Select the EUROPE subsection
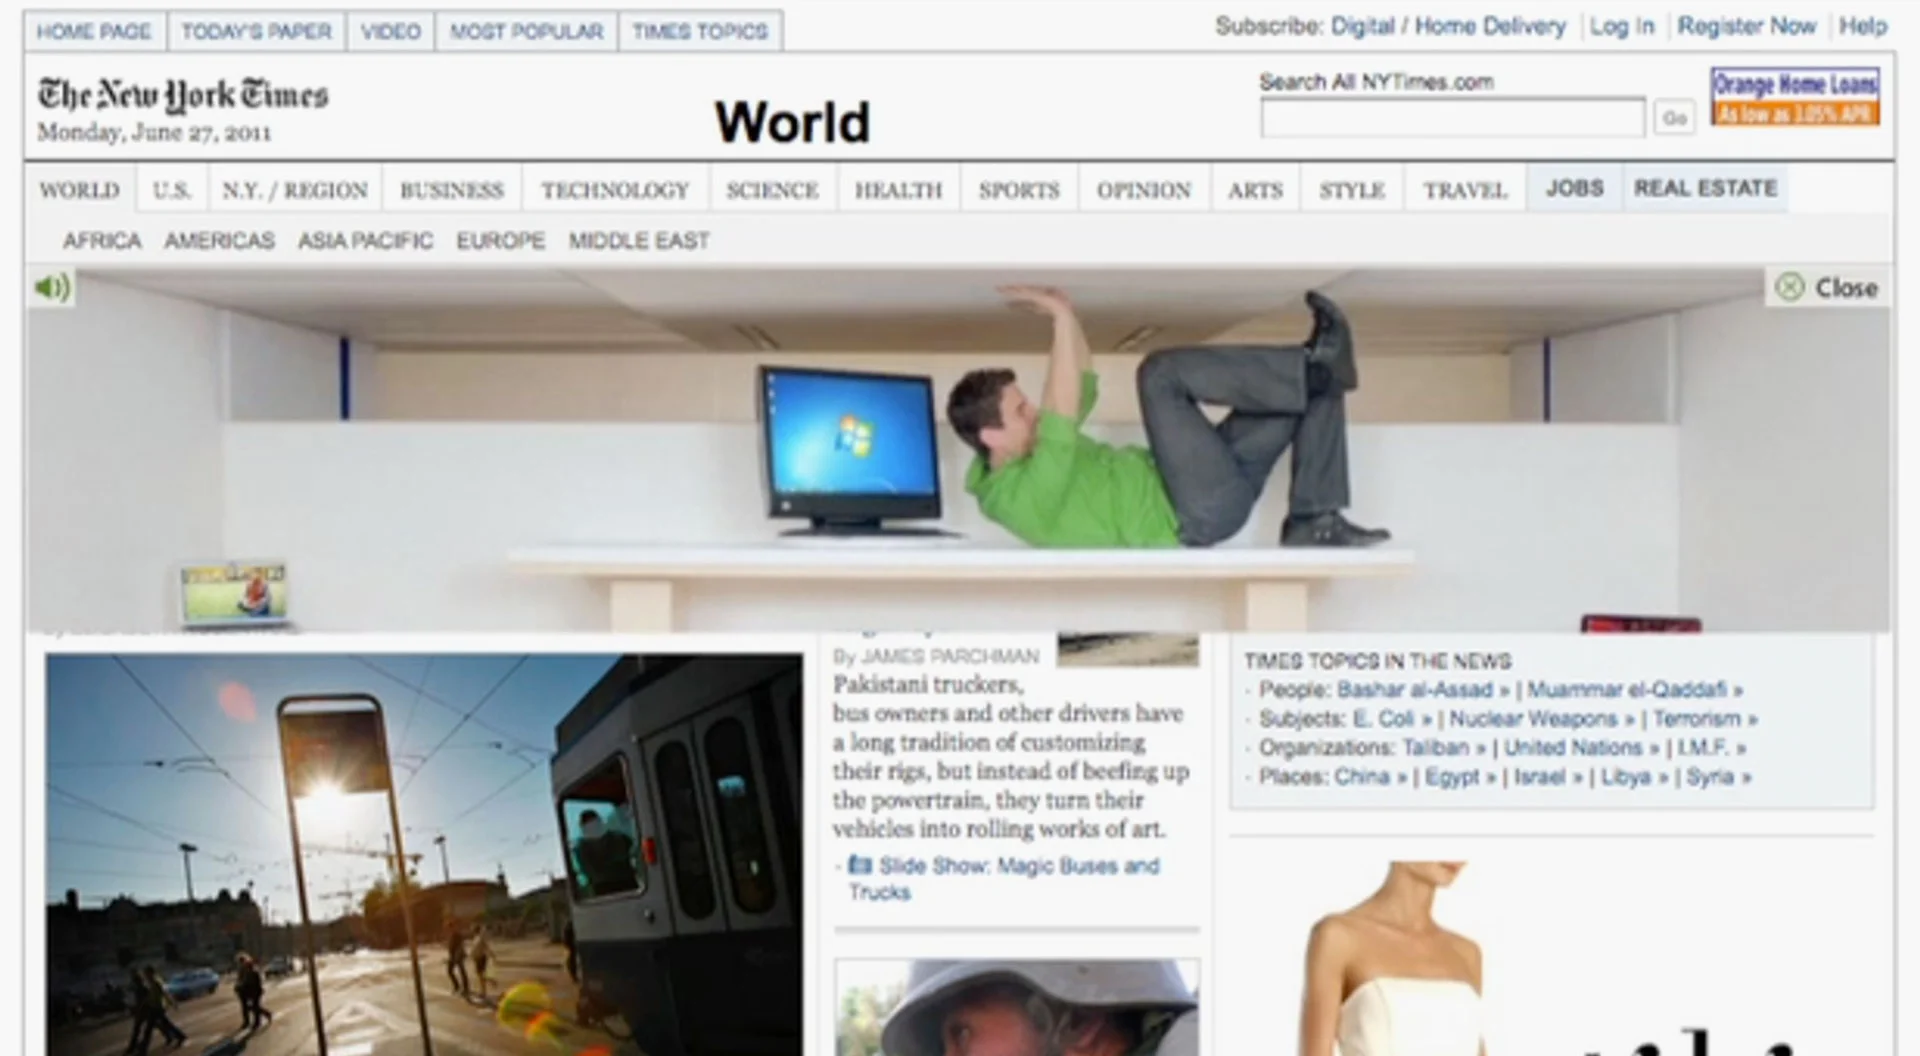 pyautogui.click(x=501, y=241)
